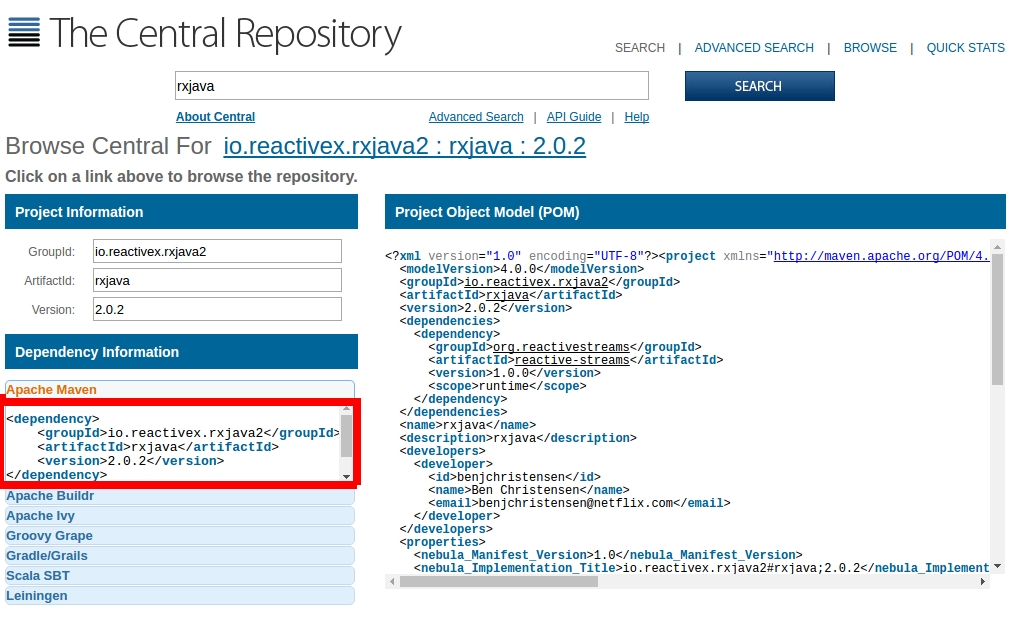This screenshot has width=1029, height=627.
Task: Click the blue SEARCH button
Action: point(759,86)
